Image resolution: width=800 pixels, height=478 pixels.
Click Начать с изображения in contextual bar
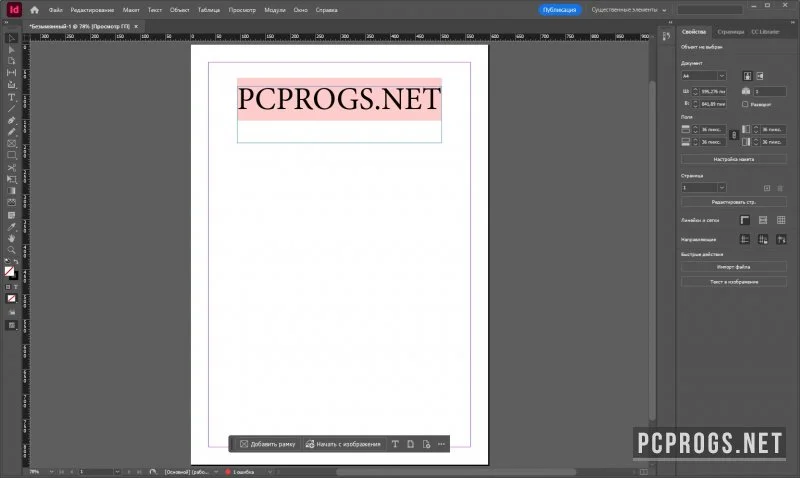click(343, 444)
